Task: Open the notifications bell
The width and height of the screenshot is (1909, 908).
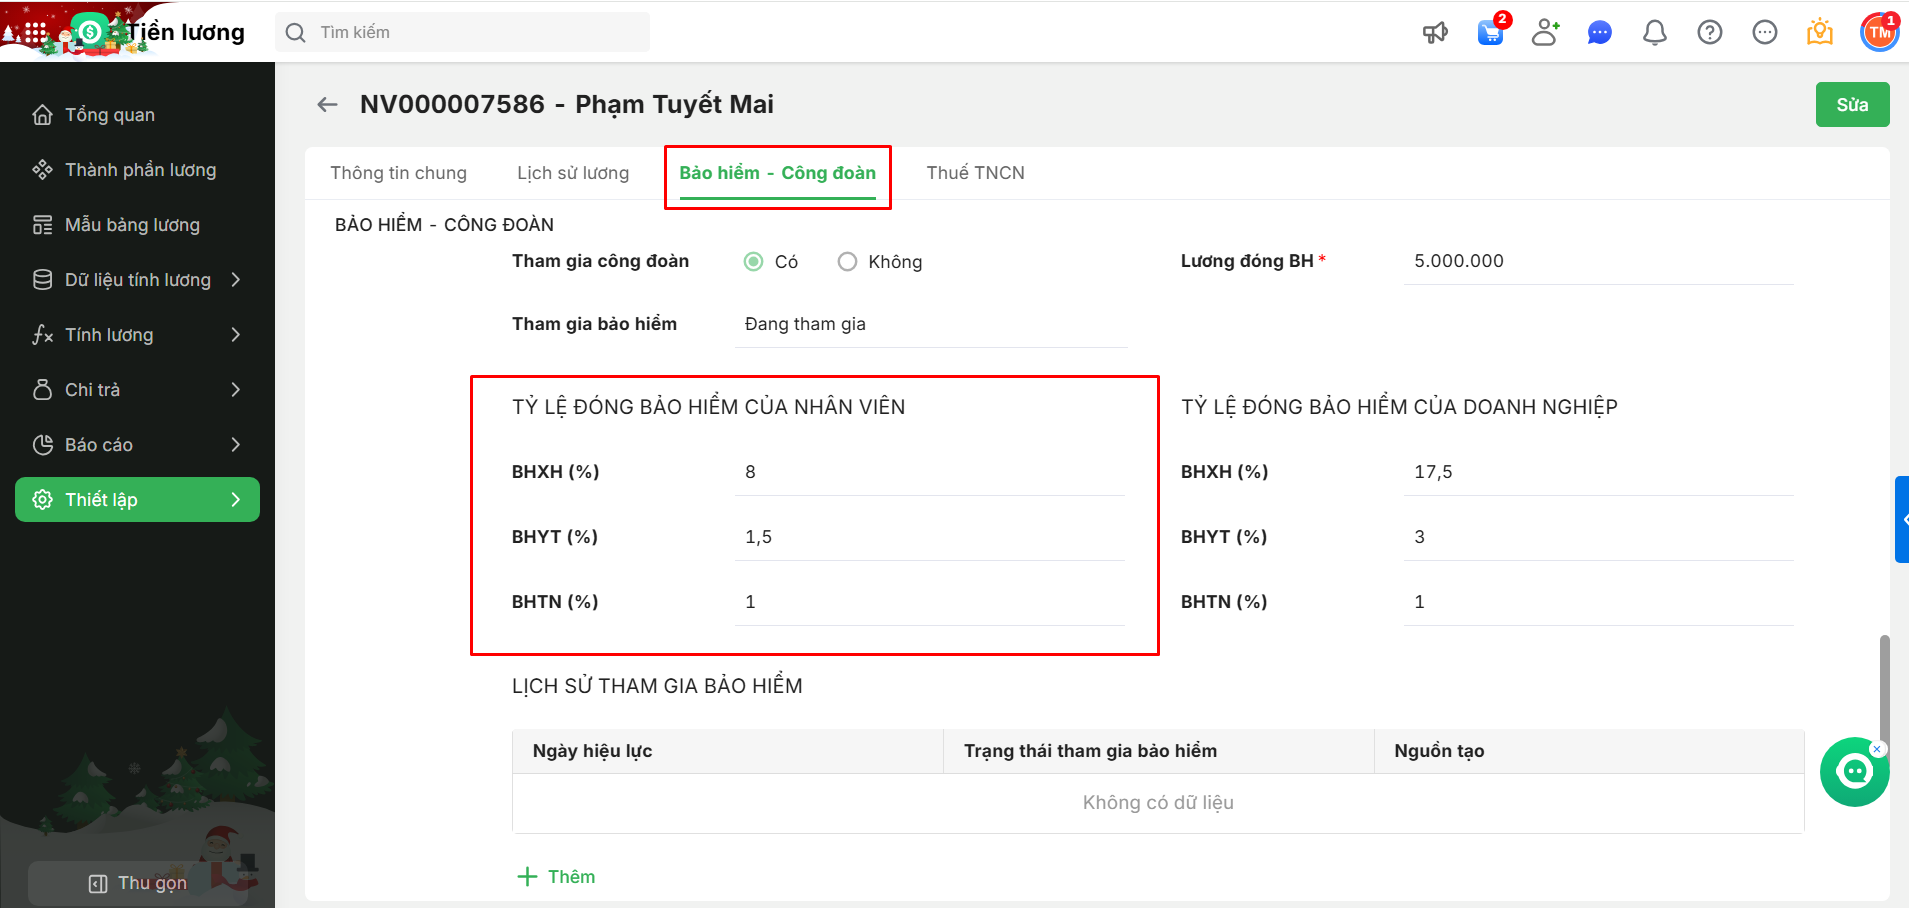Action: [x=1655, y=33]
